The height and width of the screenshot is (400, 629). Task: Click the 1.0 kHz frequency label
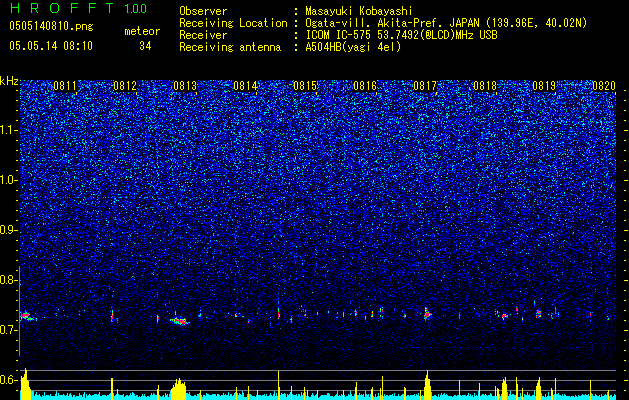(x=8, y=181)
